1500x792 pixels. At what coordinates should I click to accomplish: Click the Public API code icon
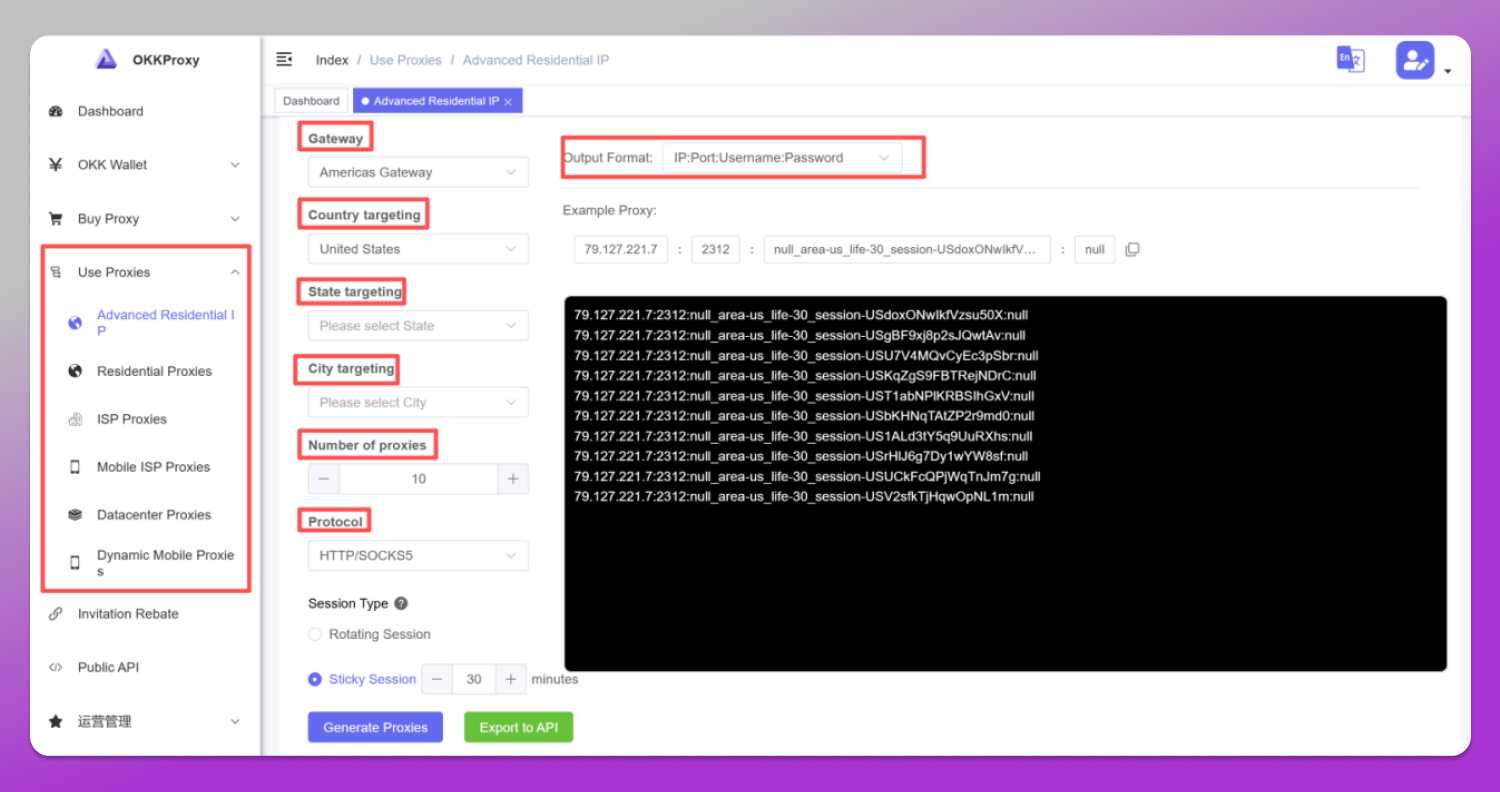(x=56, y=667)
